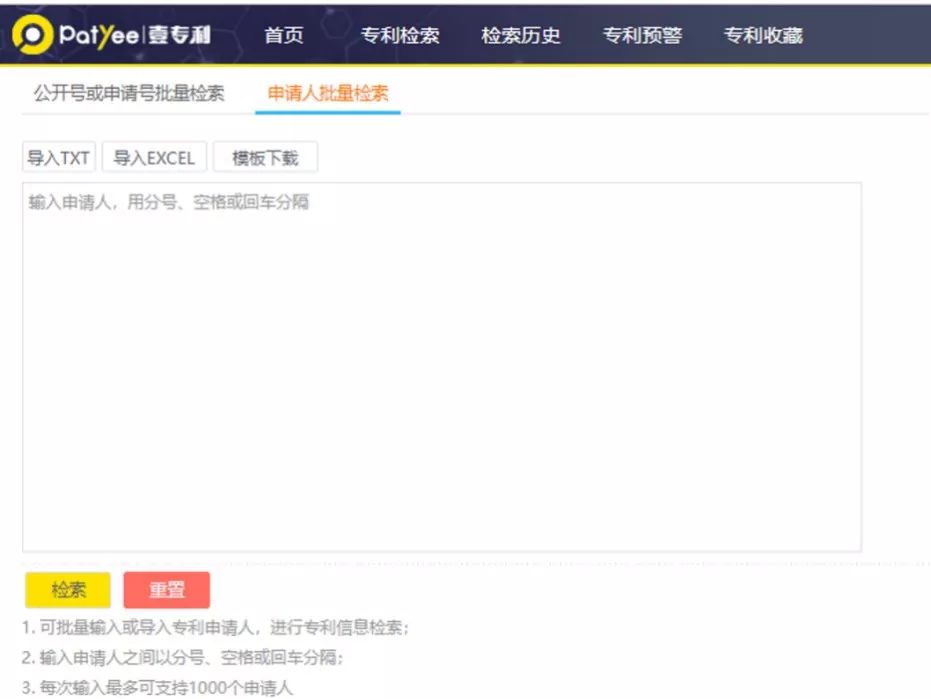Select note text 每次输入最多可支持1000个申请人
Viewport: 931px width, 699px height.
point(166,688)
